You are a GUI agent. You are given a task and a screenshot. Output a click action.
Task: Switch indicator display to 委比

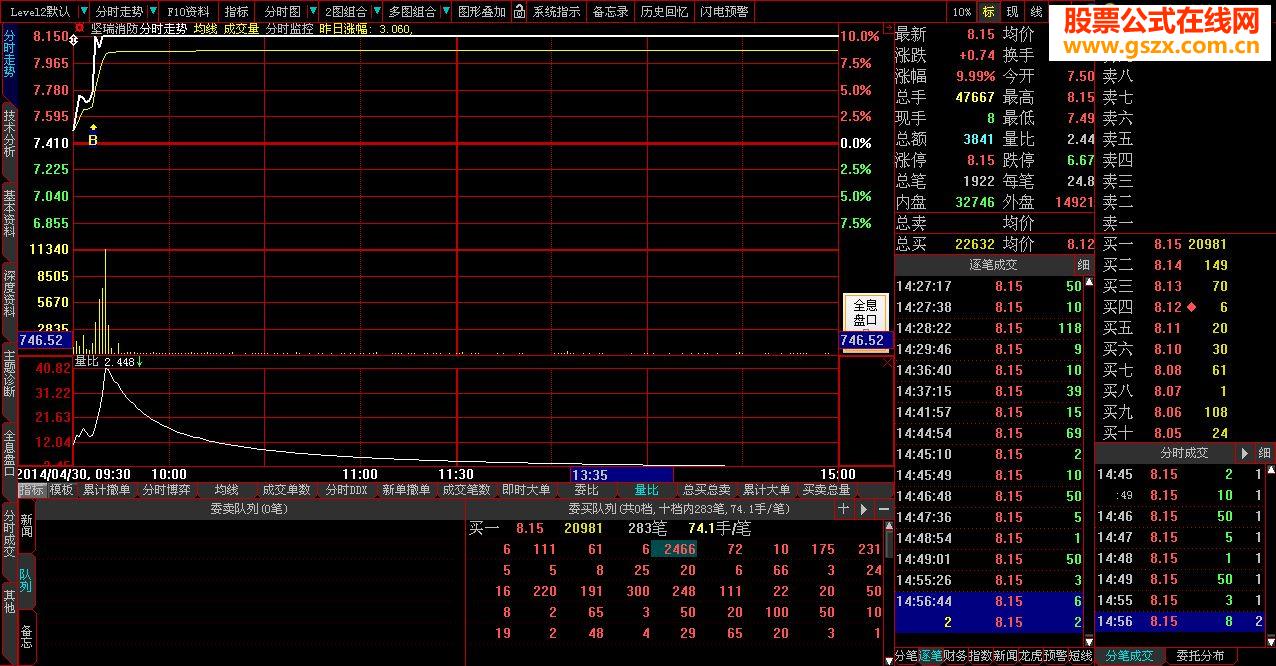coord(587,490)
